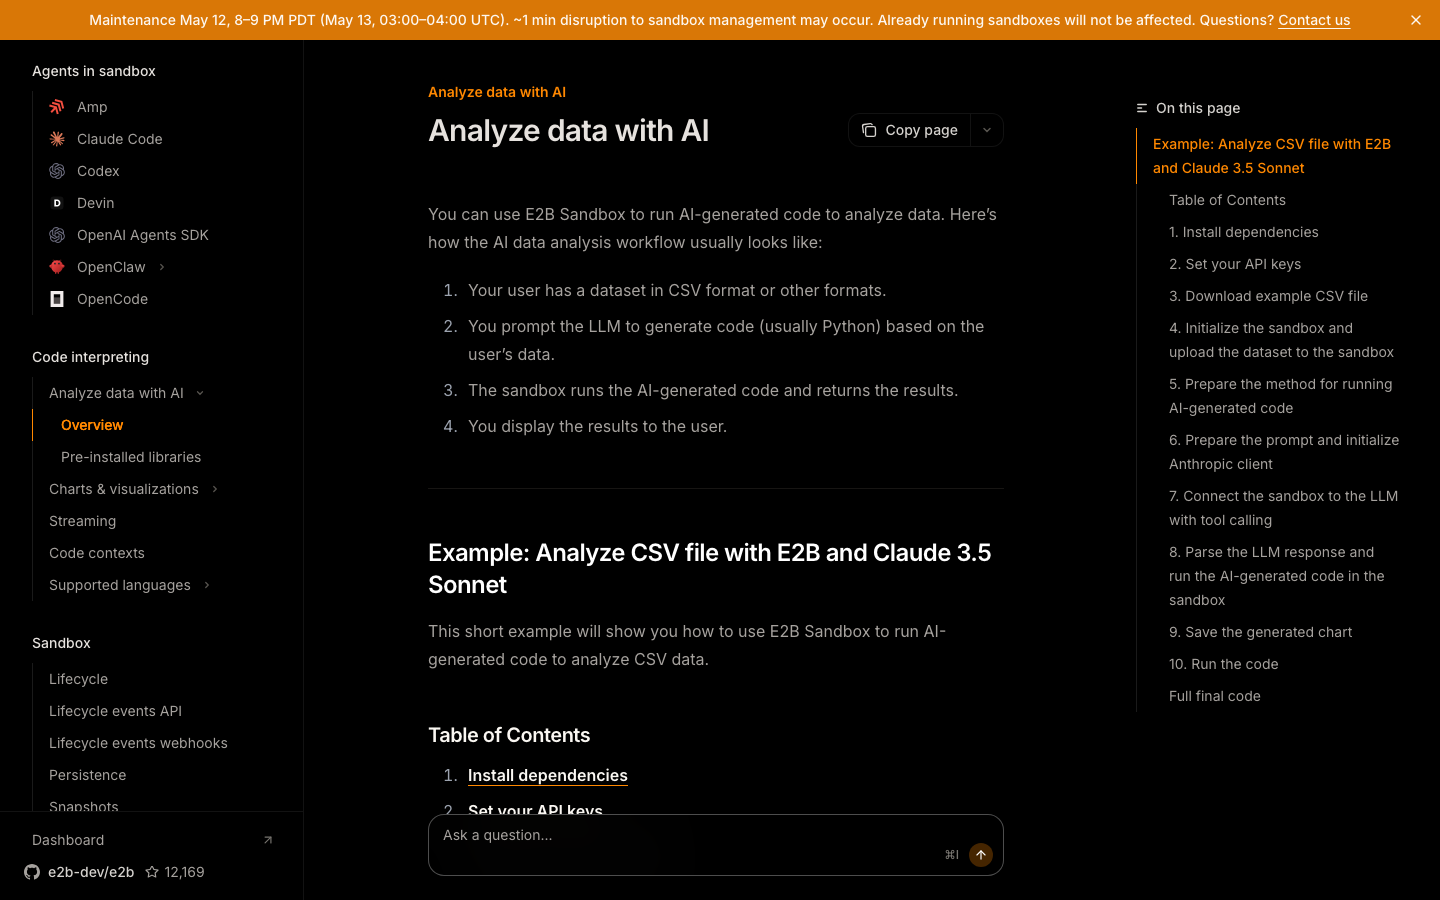Click the Amp agent icon
The image size is (1440, 900).
coord(57,107)
